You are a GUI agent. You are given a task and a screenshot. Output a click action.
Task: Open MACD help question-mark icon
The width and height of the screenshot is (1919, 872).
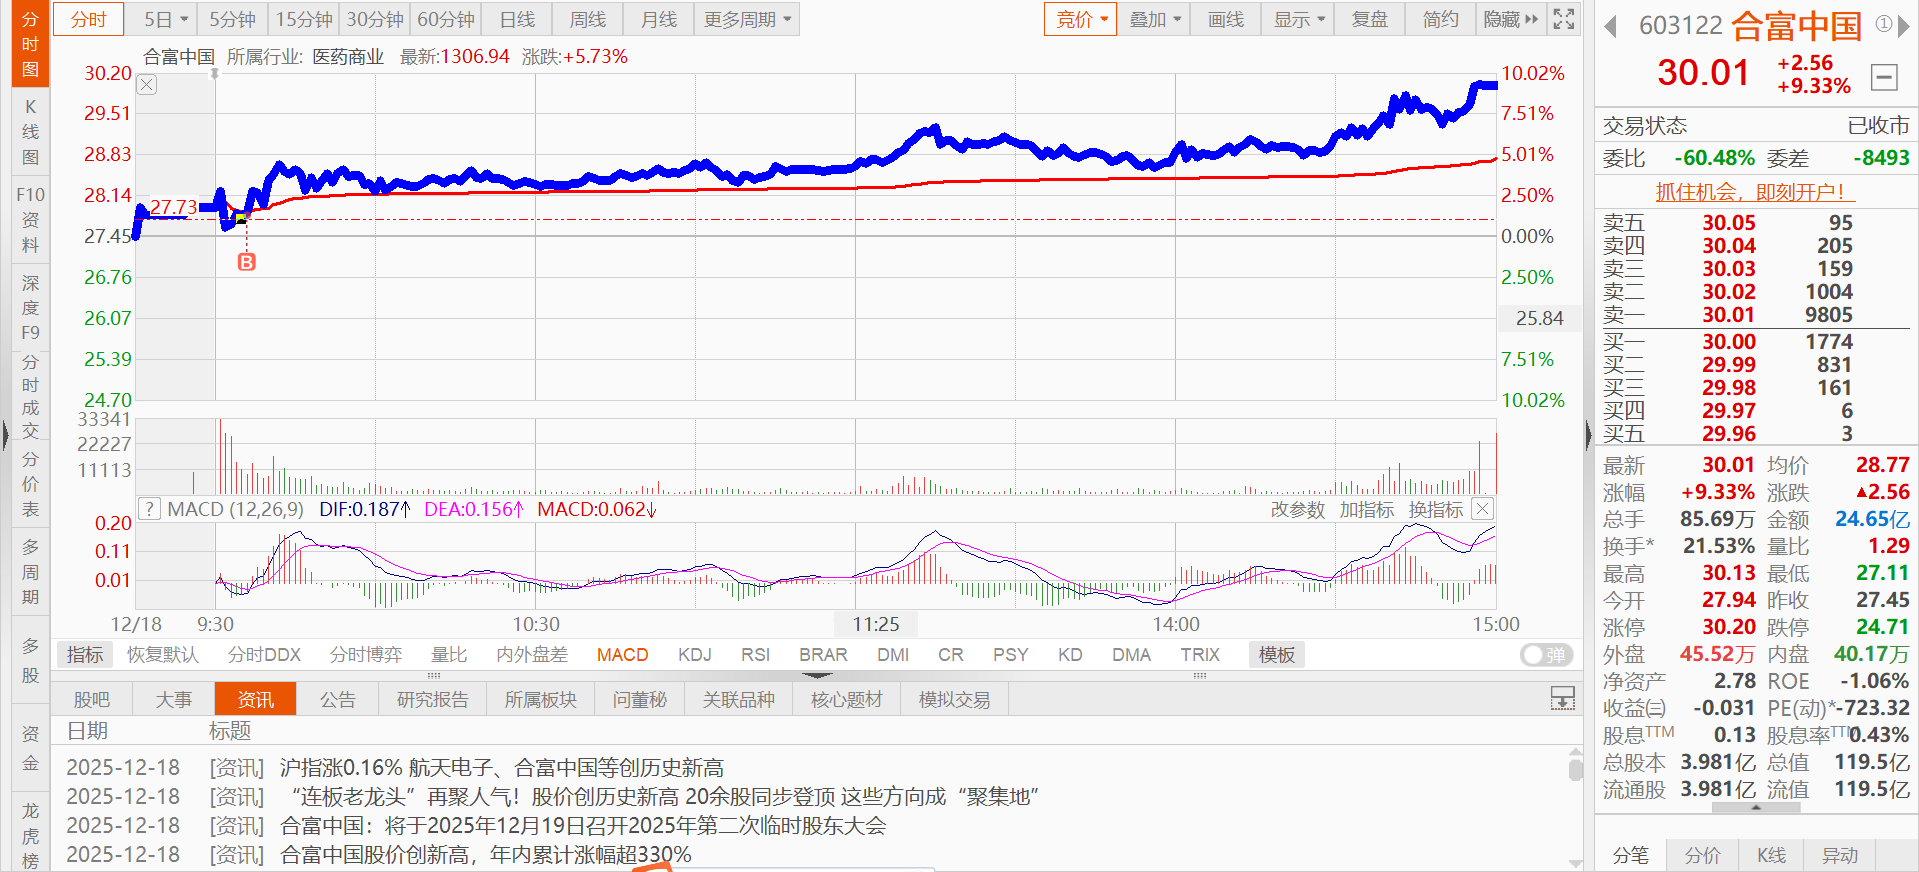pyautogui.click(x=149, y=509)
